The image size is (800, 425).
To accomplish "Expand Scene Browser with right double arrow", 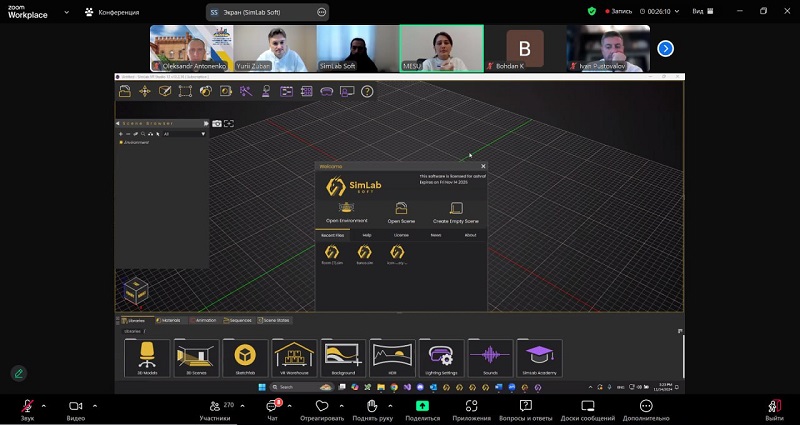I will [206, 123].
